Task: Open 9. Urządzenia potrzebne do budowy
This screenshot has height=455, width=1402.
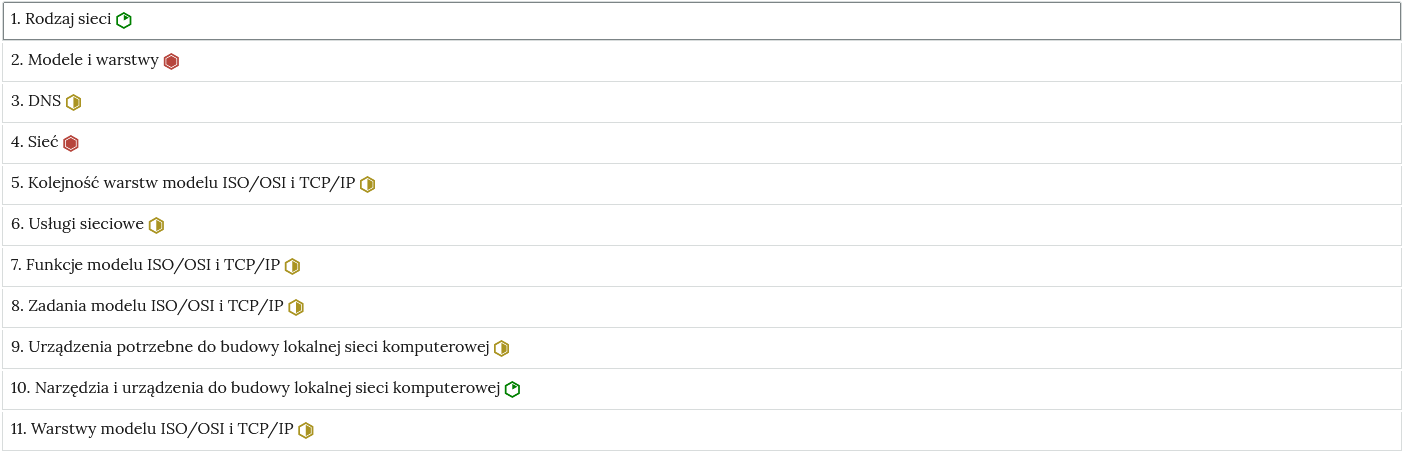Action: pyautogui.click(x=701, y=348)
